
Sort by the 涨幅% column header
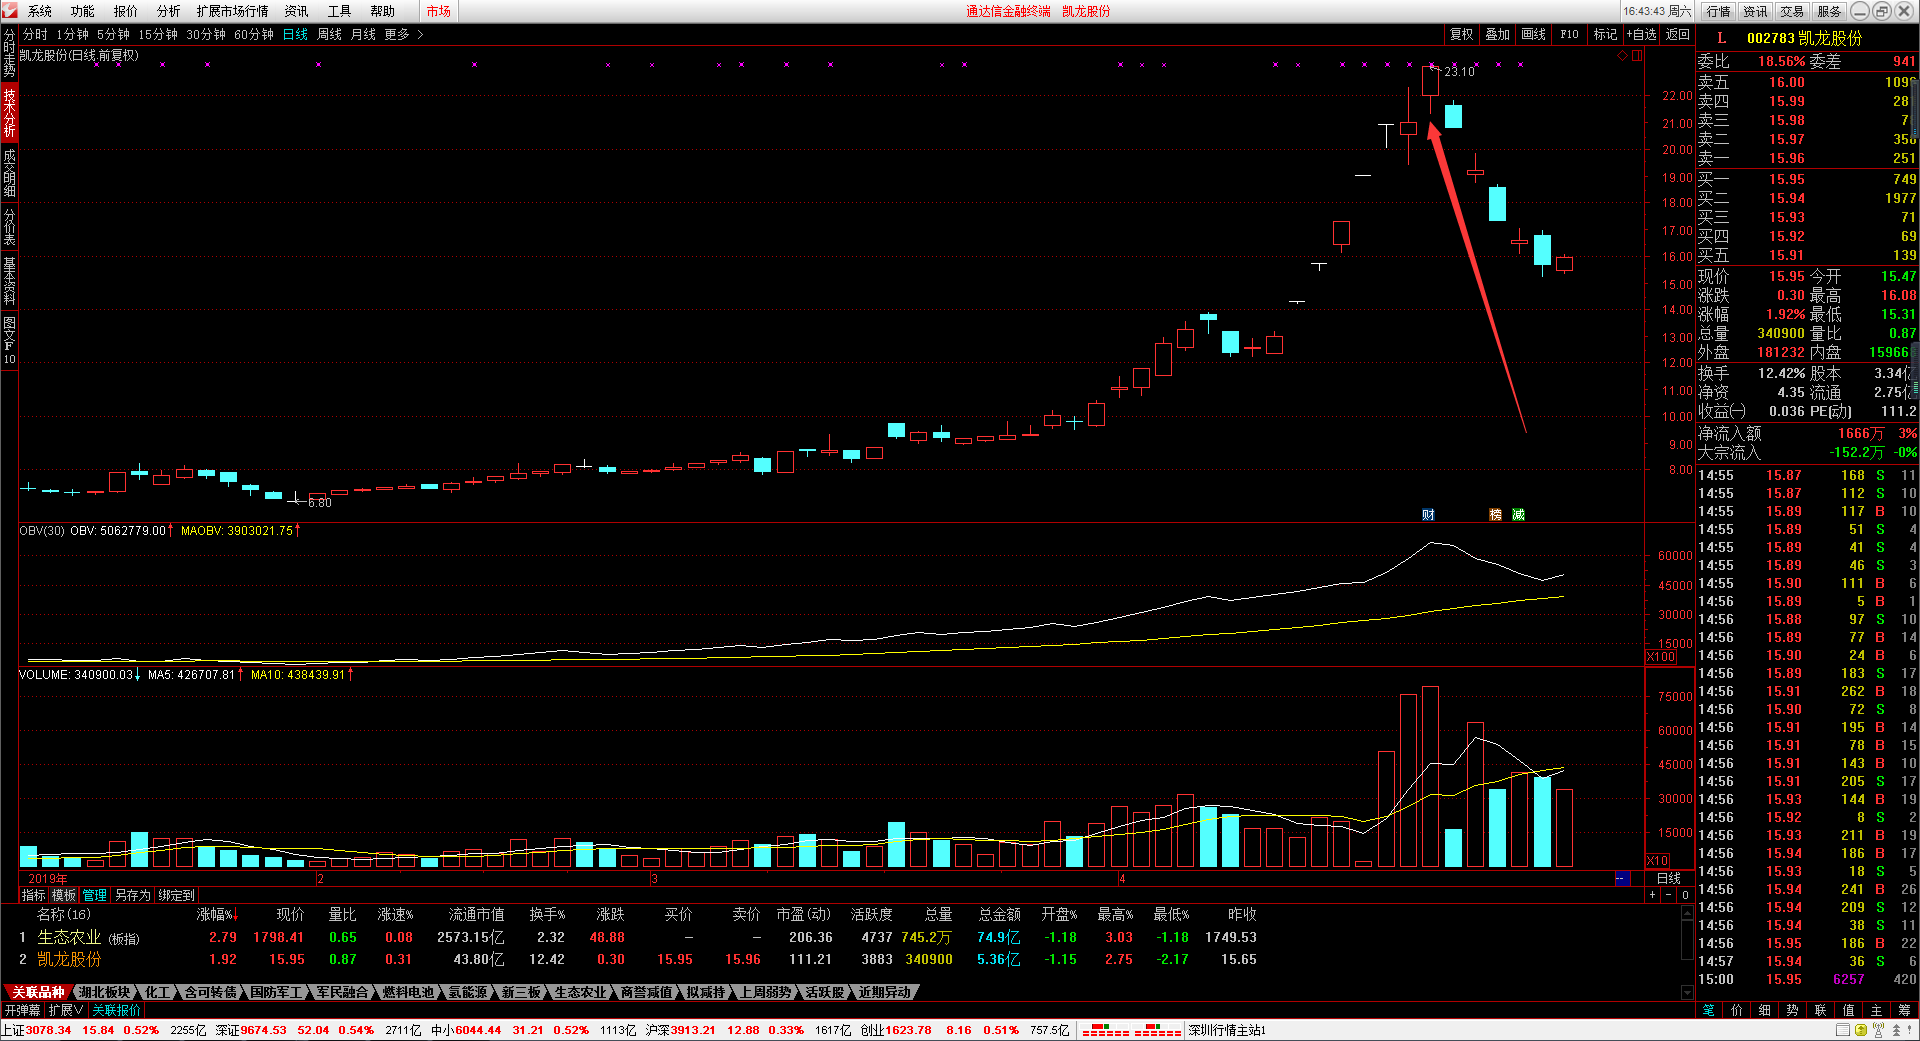coord(216,914)
